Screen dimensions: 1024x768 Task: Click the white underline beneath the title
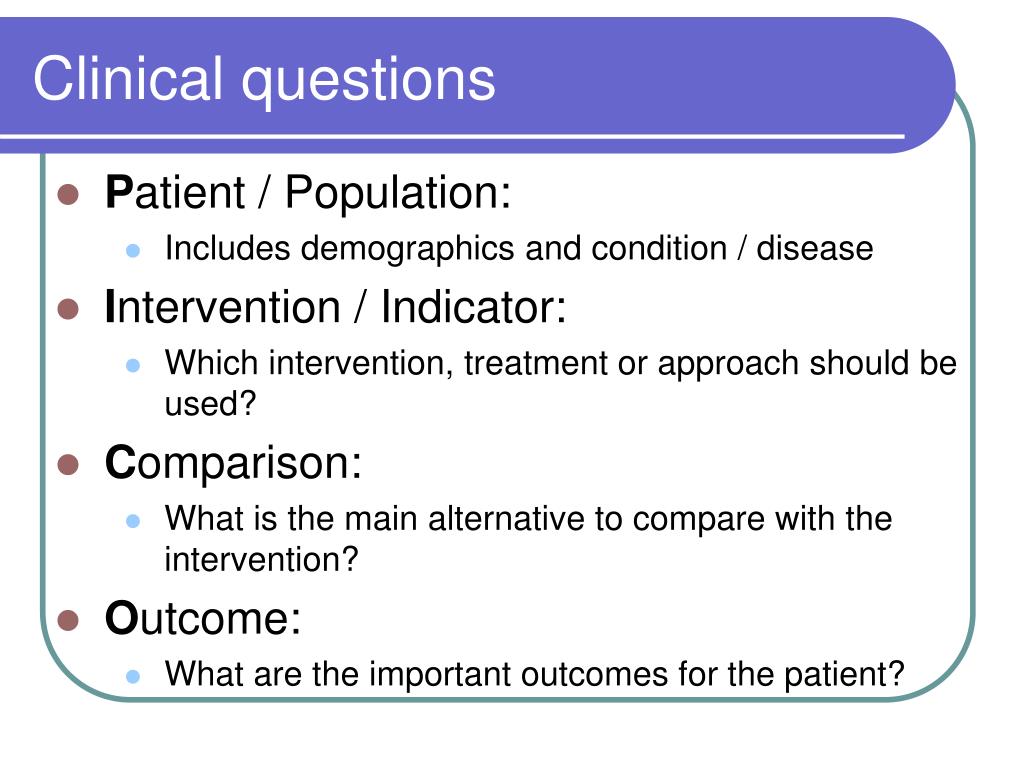(452, 136)
